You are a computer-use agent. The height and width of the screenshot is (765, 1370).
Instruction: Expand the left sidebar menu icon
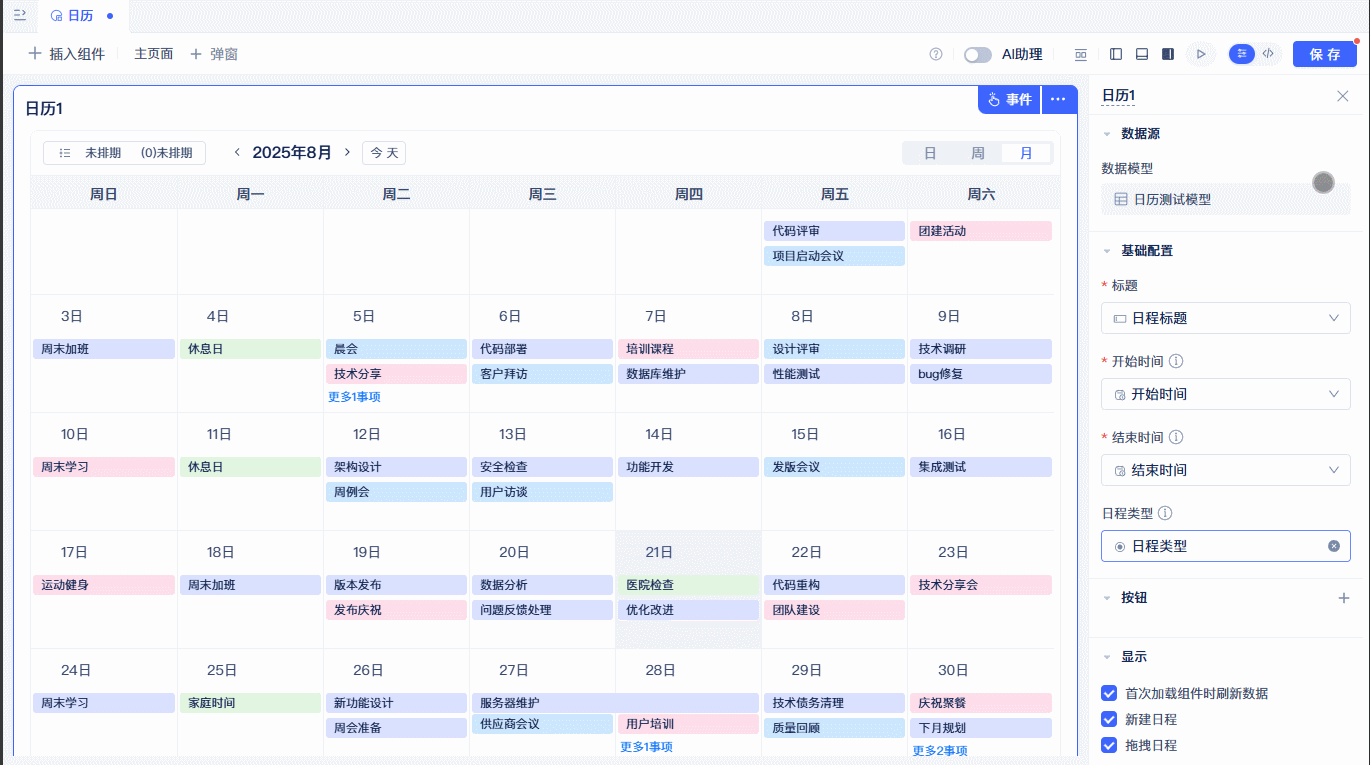(19, 15)
